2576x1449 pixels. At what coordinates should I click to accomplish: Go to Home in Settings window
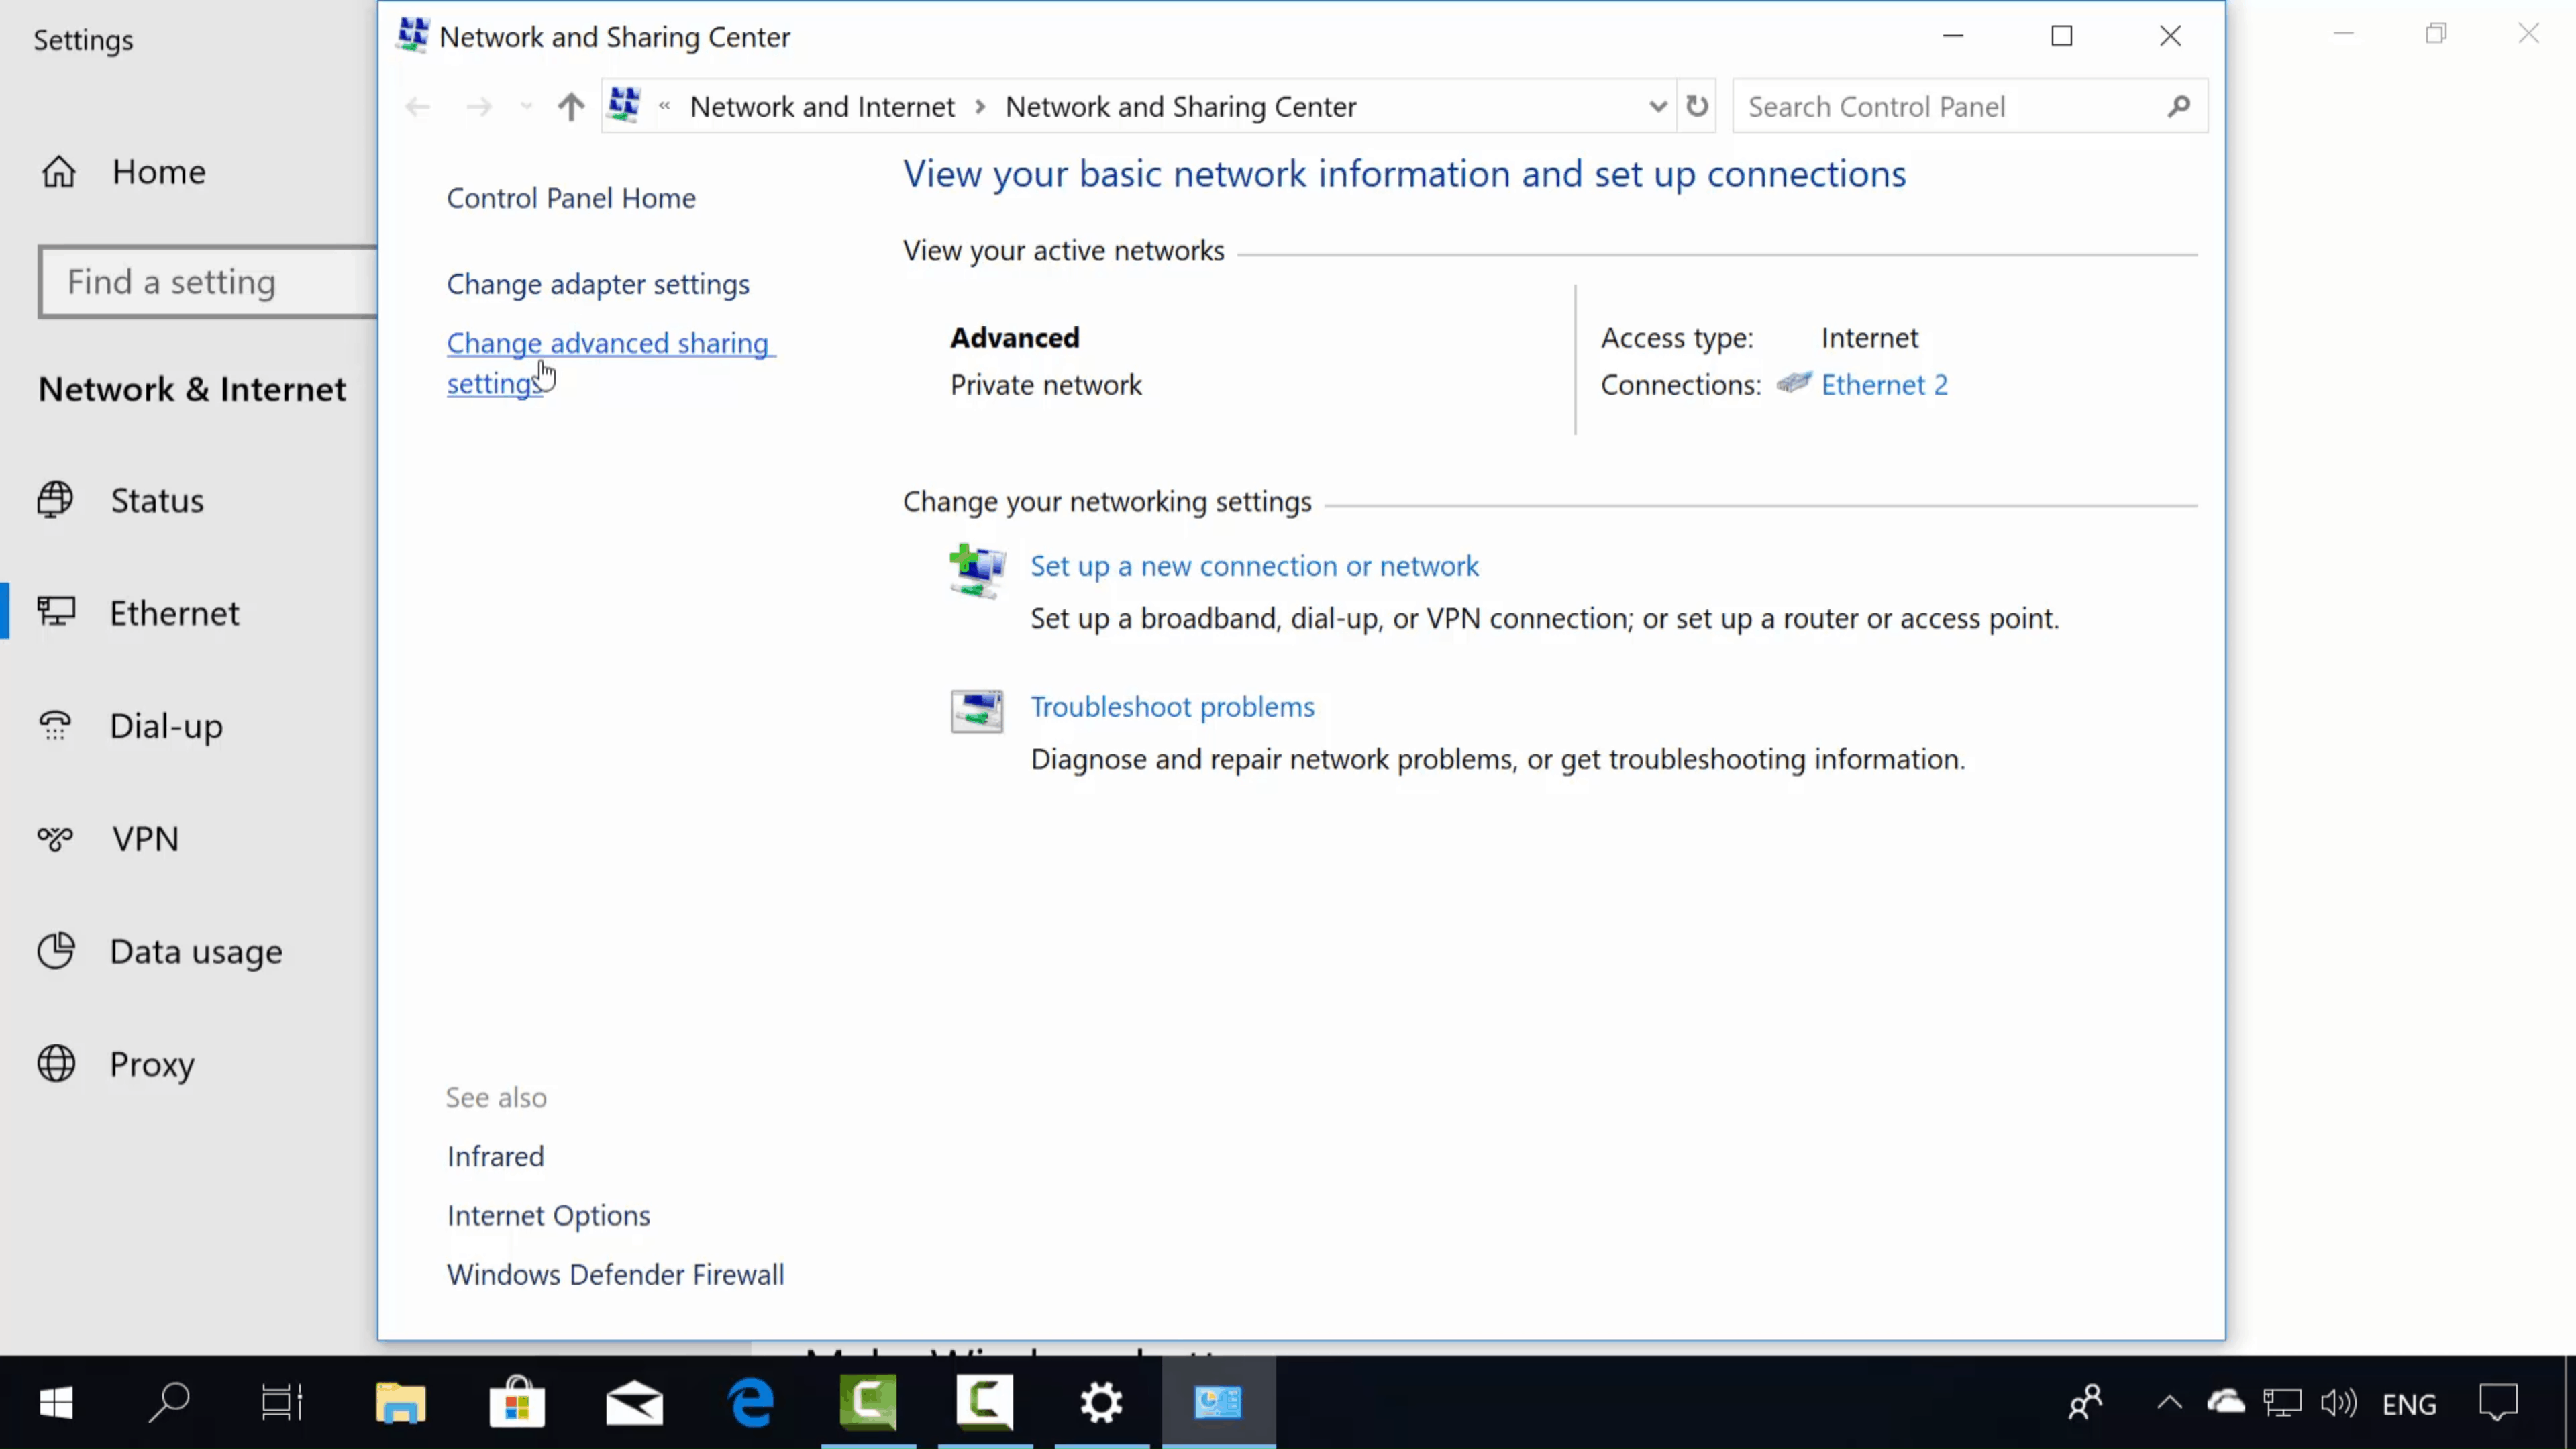click(123, 172)
